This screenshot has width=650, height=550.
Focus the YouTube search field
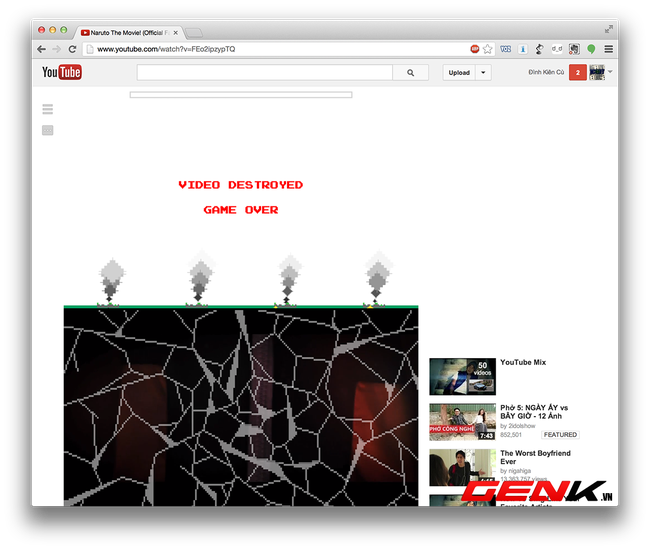tap(264, 73)
